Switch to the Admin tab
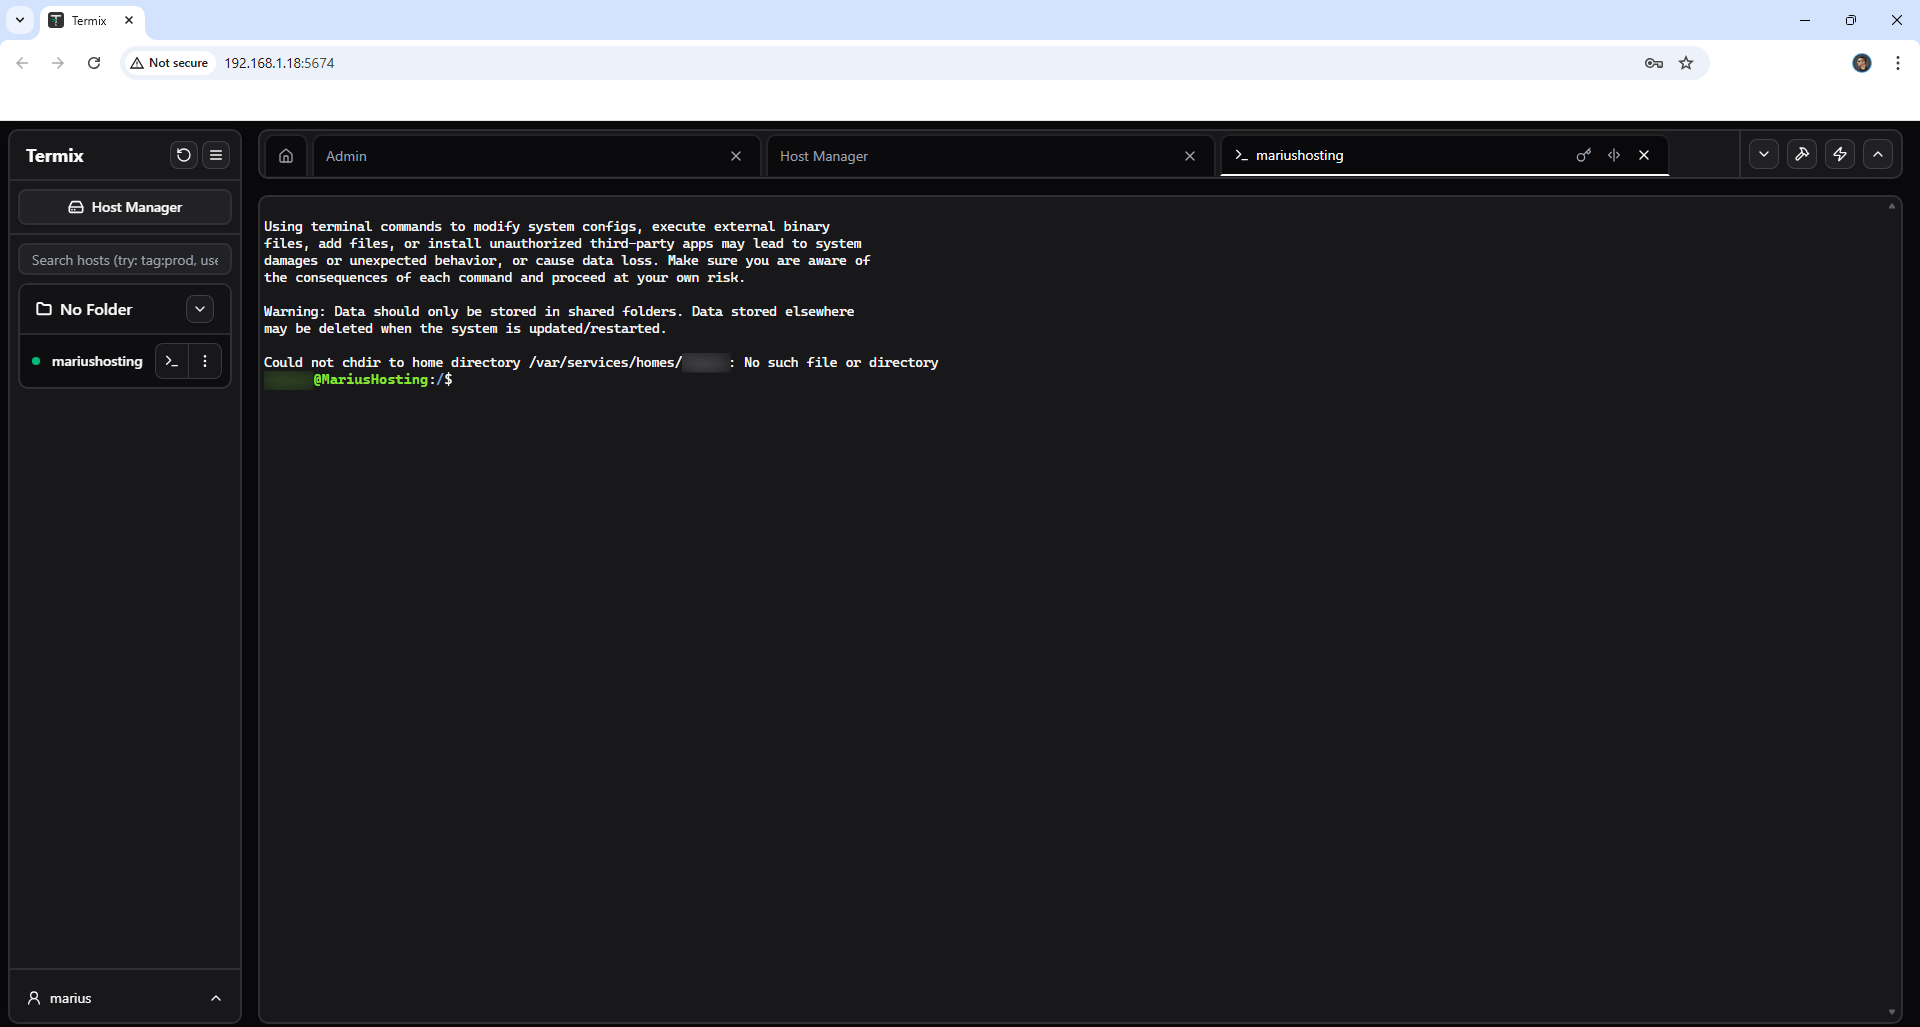Image resolution: width=1920 pixels, height=1027 pixels. click(520, 156)
